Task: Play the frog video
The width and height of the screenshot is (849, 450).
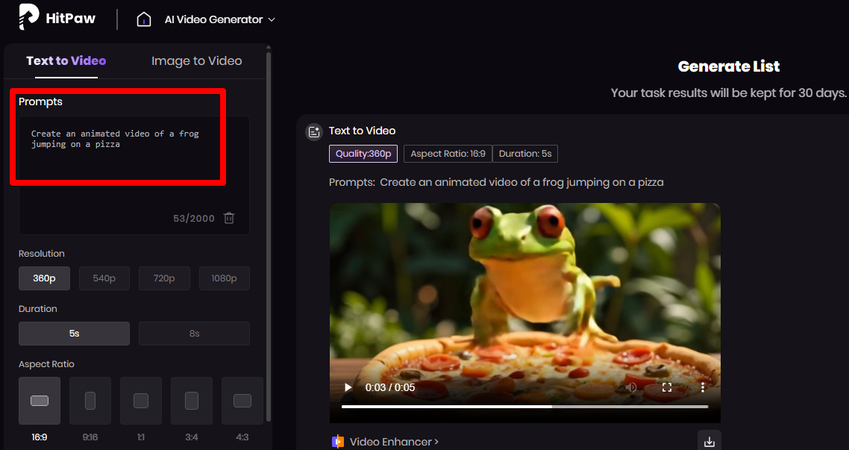Action: pos(348,387)
